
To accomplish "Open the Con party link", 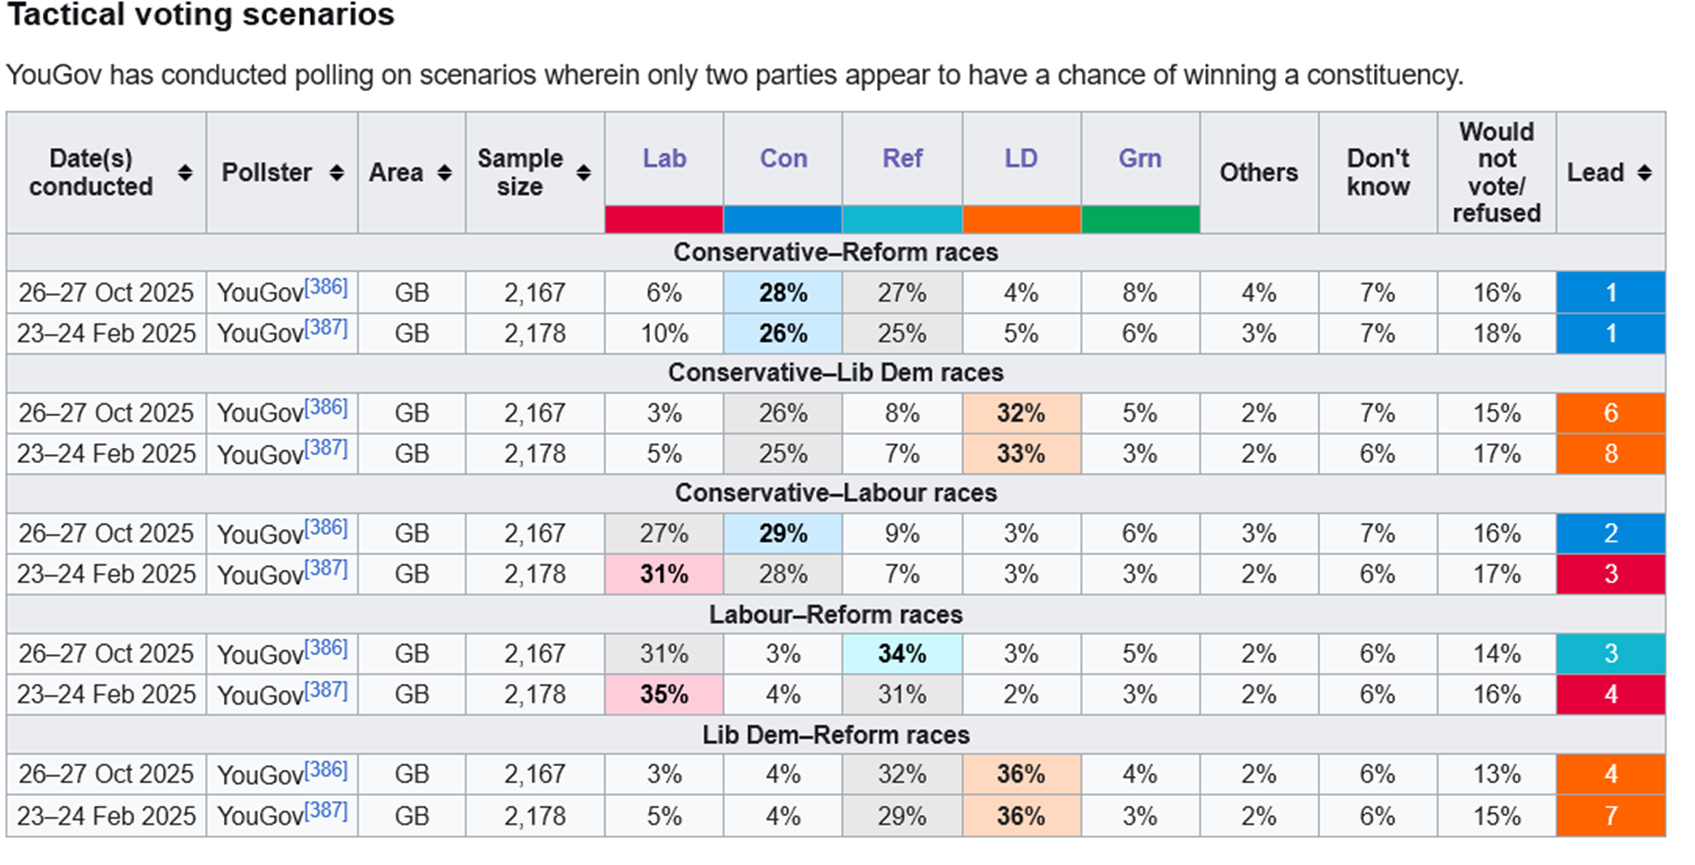I will (783, 158).
